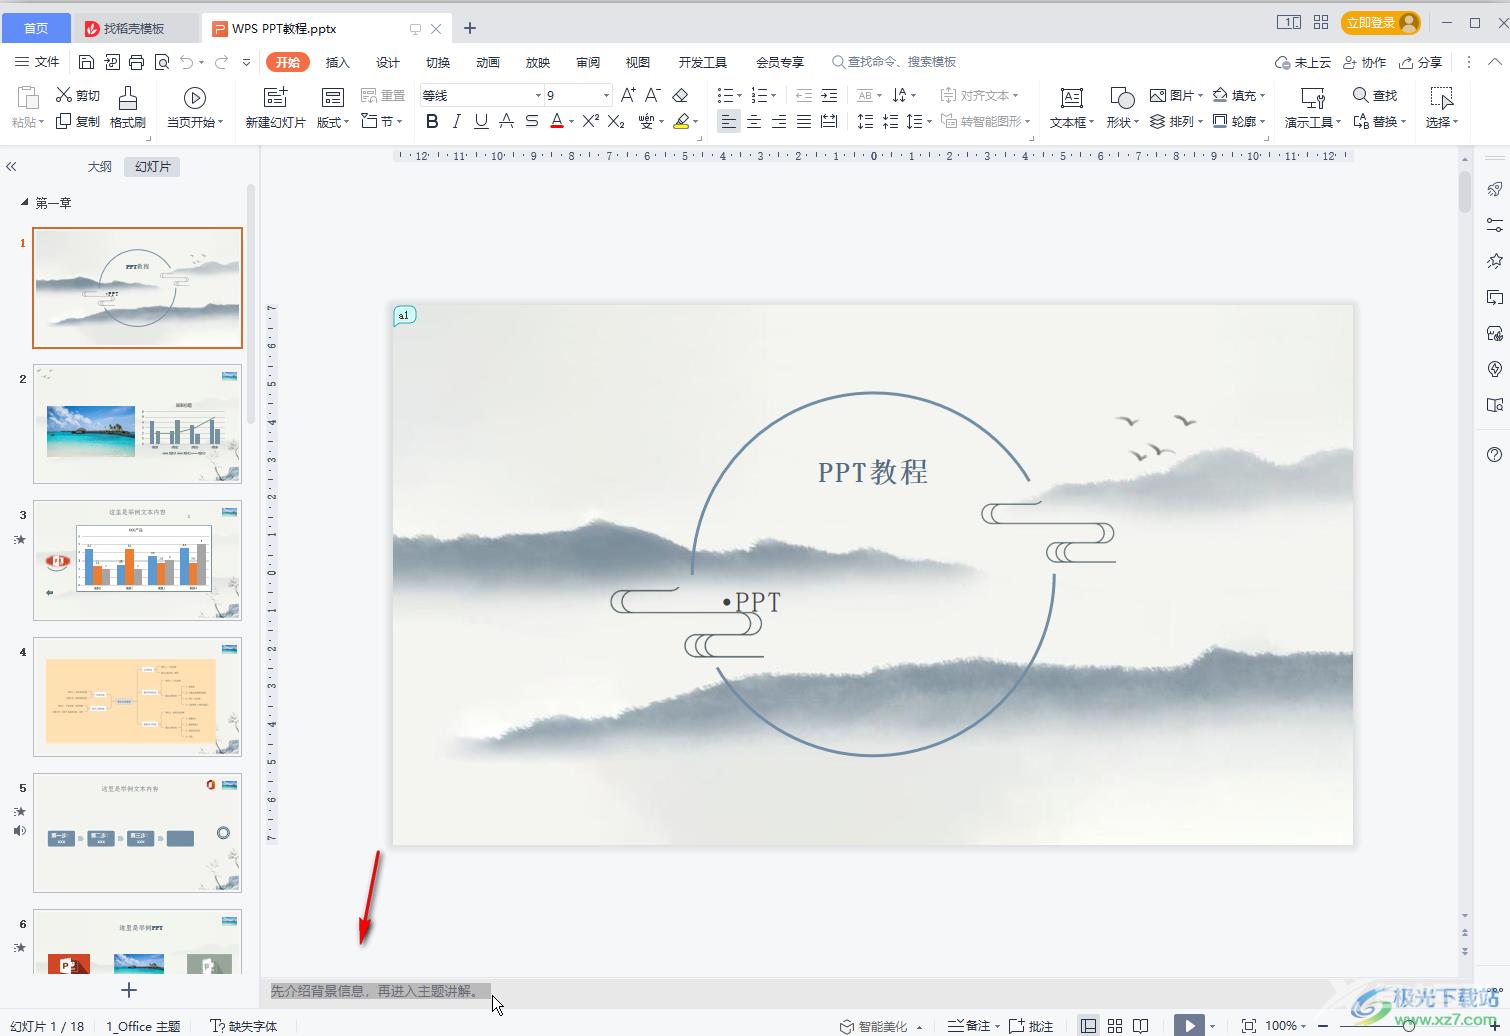Open the 动画 ribbon tab
The image size is (1510, 1036).
[x=488, y=62]
